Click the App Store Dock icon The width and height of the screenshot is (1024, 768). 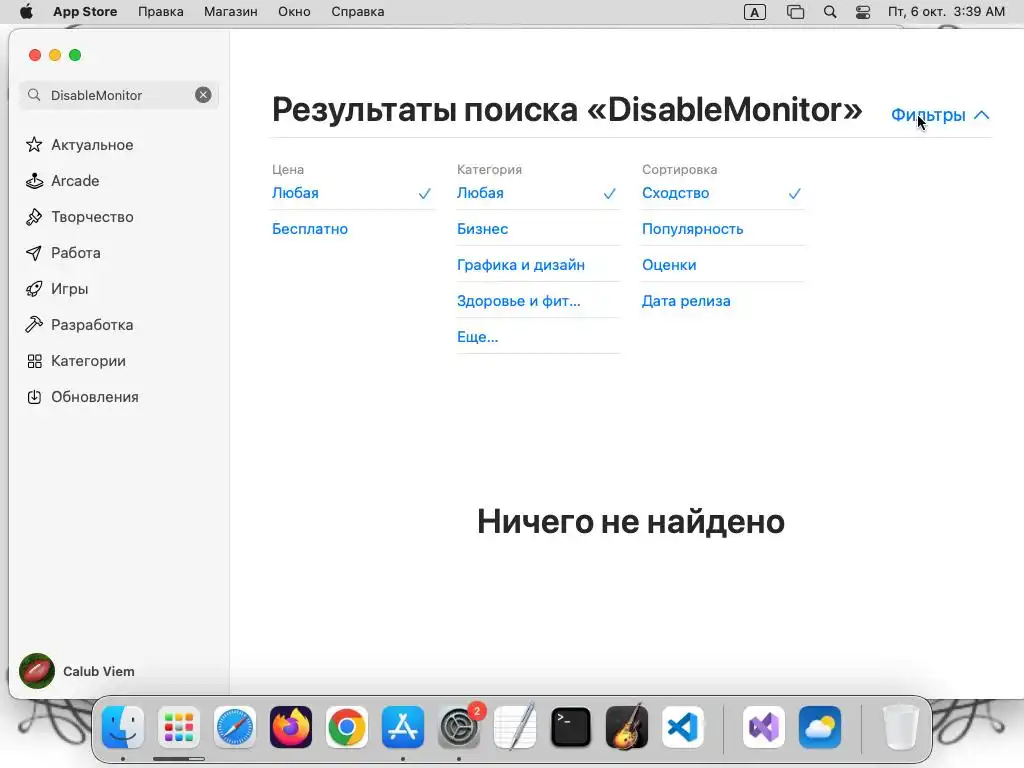pos(403,727)
